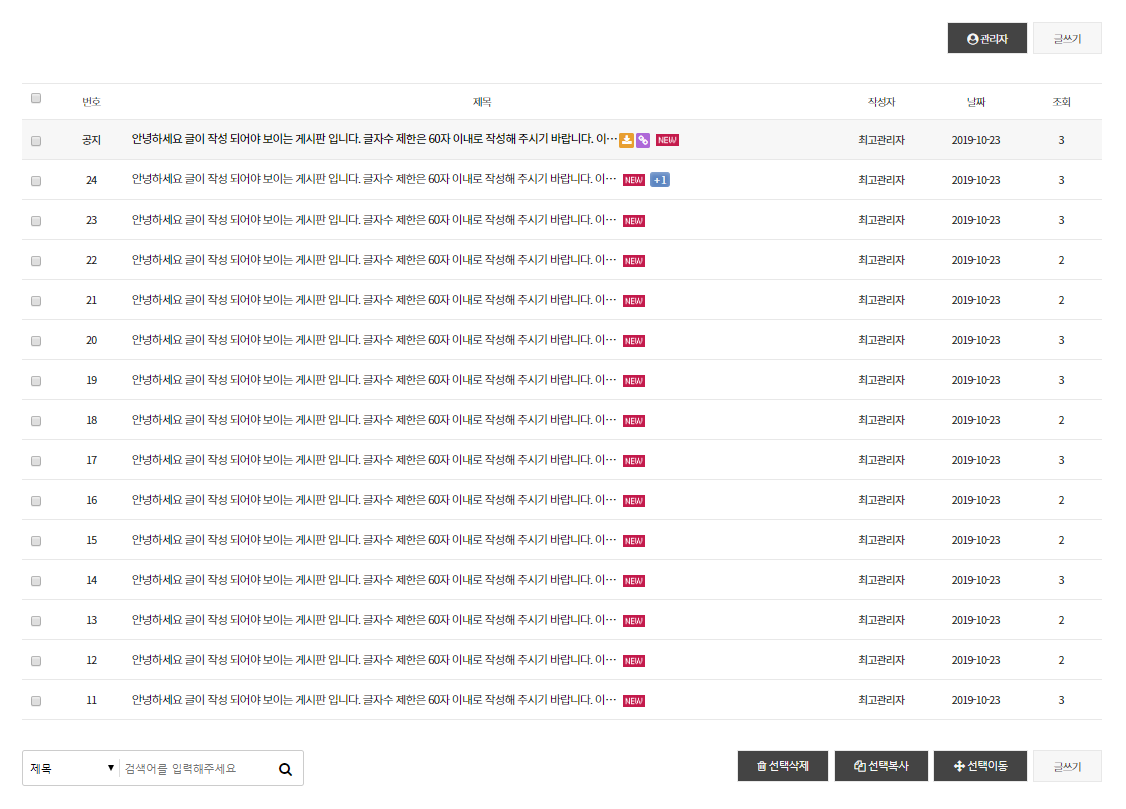Select the checkbox for the 공지 notice row
Viewport: 1126px width, 809px height.
tap(36, 141)
